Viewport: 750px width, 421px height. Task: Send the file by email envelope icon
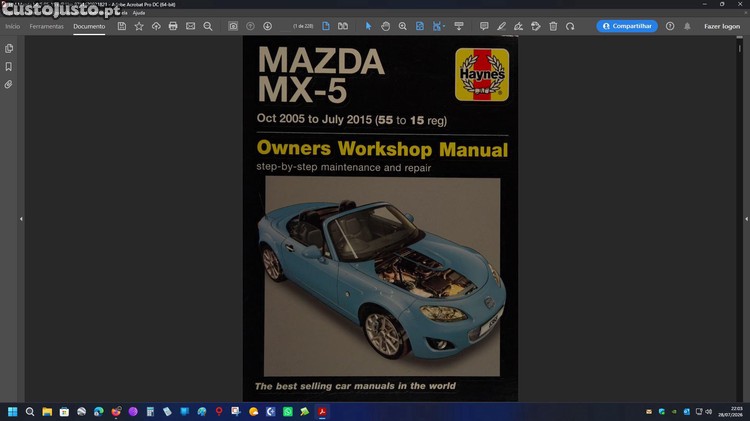click(190, 26)
